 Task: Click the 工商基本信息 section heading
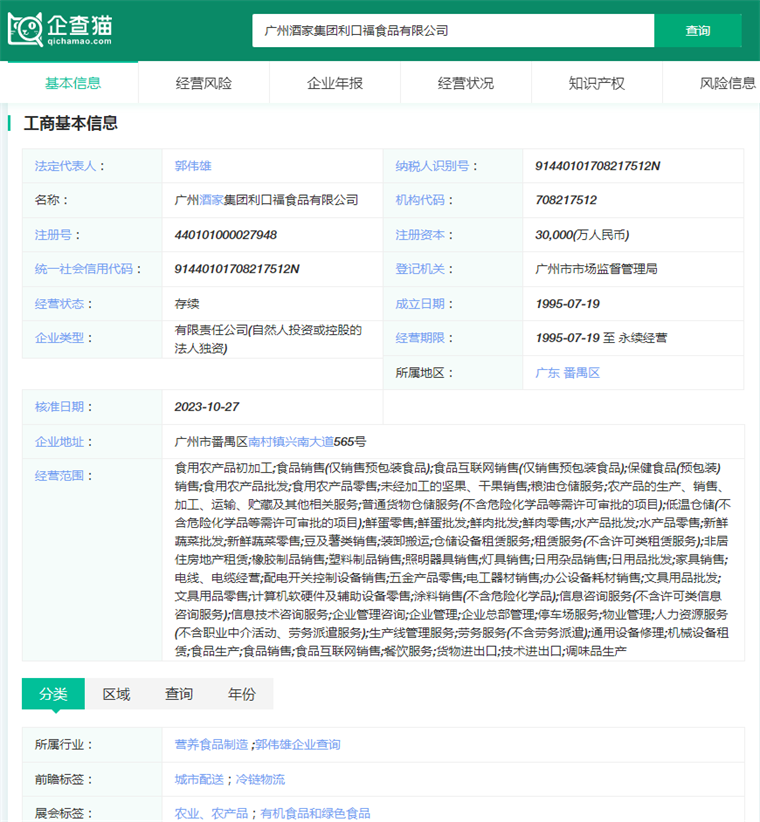71,123
